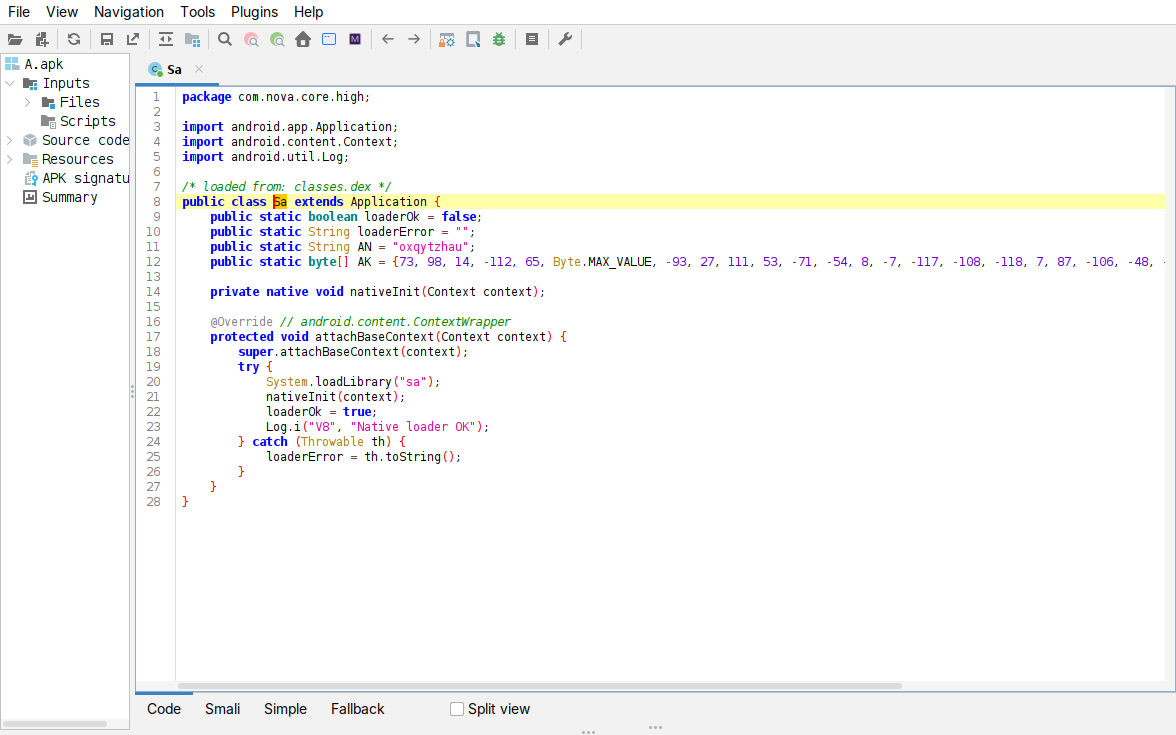Switch to Fallback view tab
The image size is (1176, 735).
coord(358,710)
